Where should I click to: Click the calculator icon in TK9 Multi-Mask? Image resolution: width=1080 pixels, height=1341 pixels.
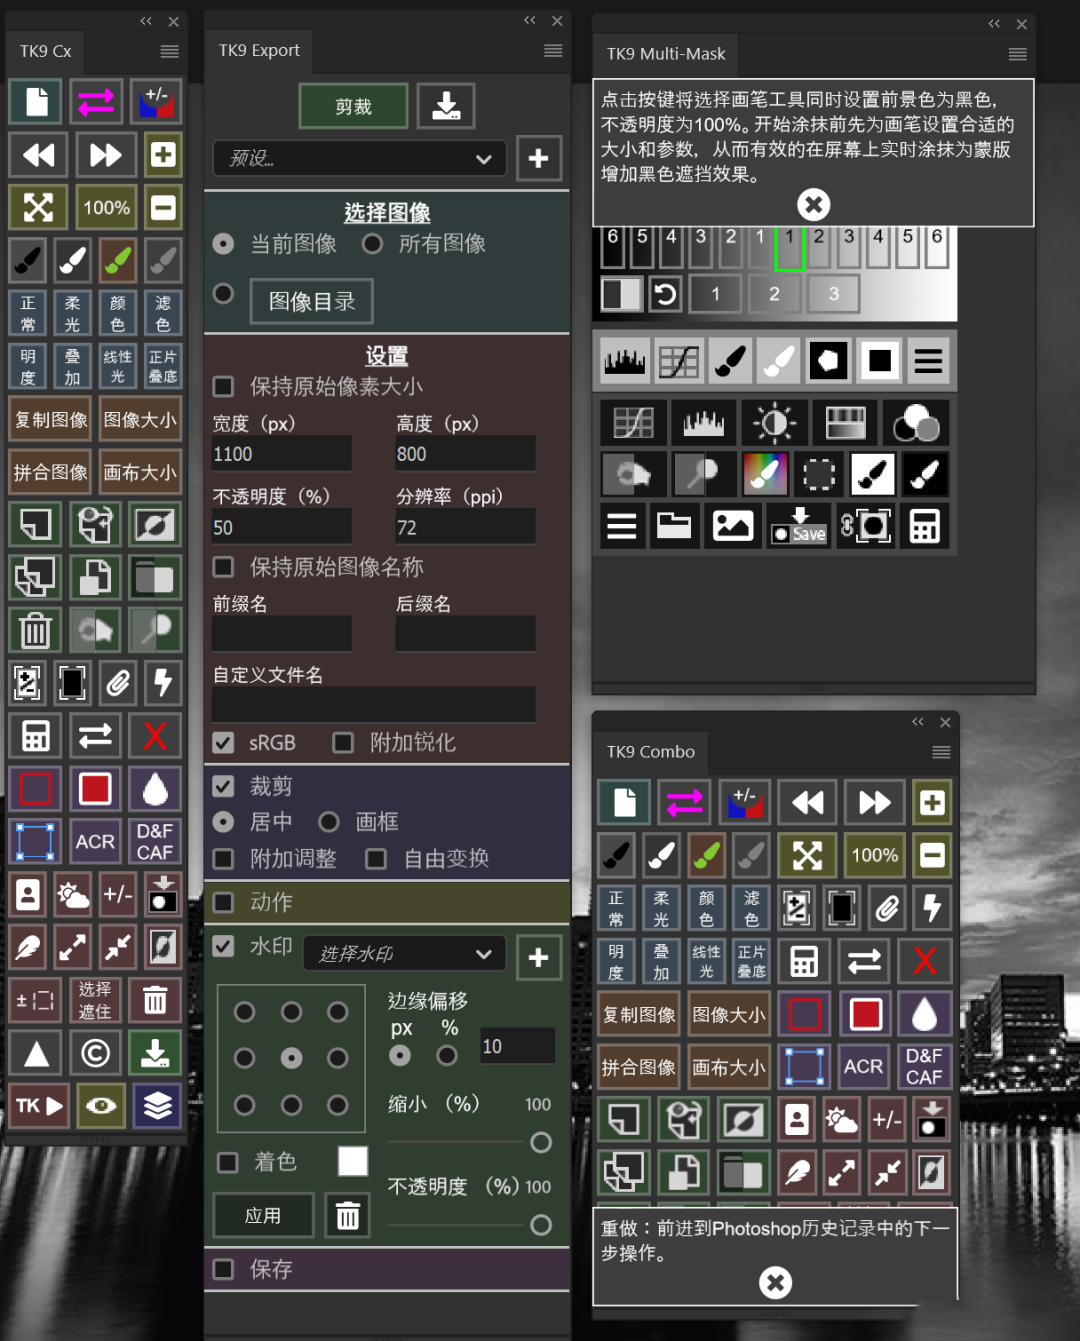coord(923,526)
